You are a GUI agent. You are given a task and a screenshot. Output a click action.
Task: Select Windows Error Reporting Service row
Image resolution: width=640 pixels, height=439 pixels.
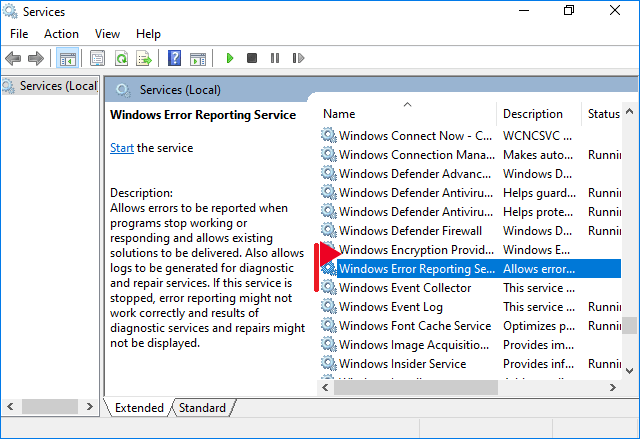471,268
